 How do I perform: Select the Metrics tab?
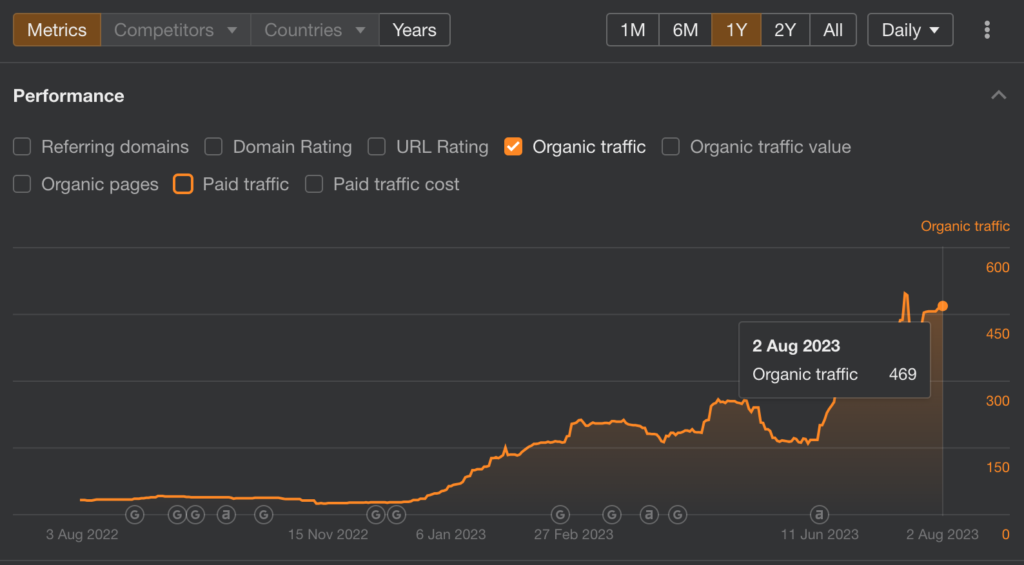coord(57,30)
